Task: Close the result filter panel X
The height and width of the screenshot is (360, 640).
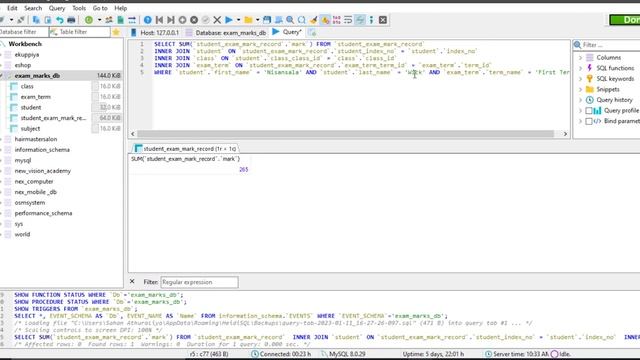Action: (132, 281)
